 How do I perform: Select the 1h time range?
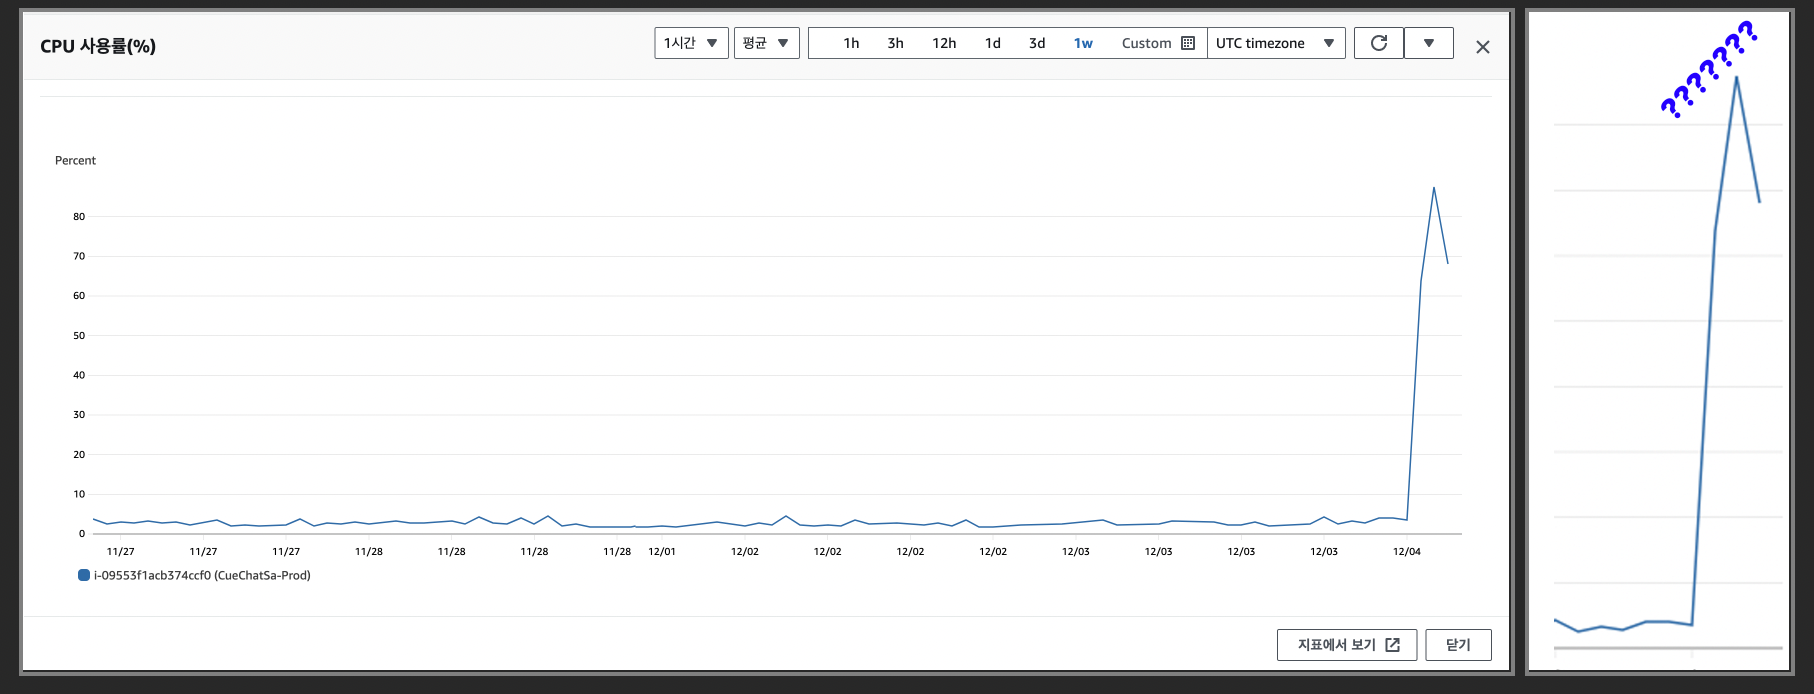point(851,43)
